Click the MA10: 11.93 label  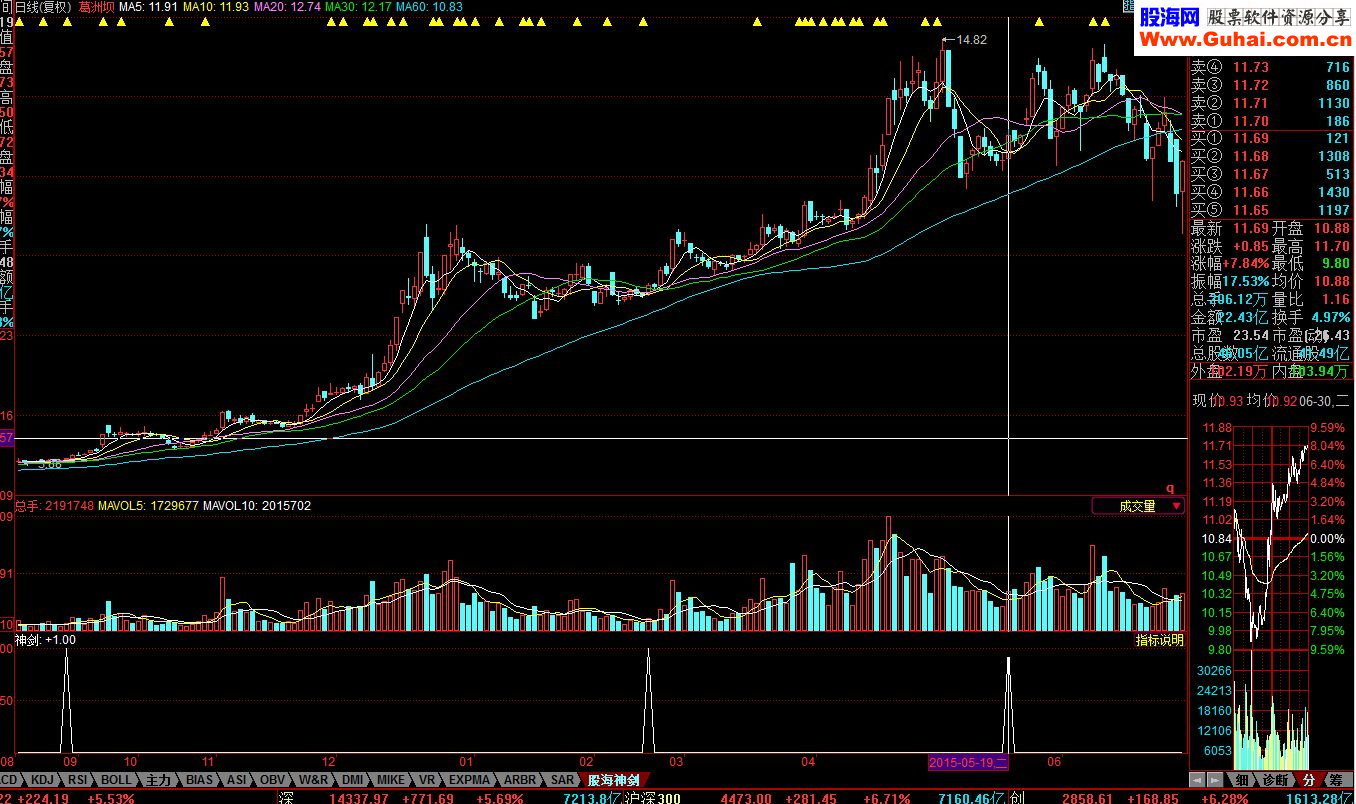coord(216,7)
